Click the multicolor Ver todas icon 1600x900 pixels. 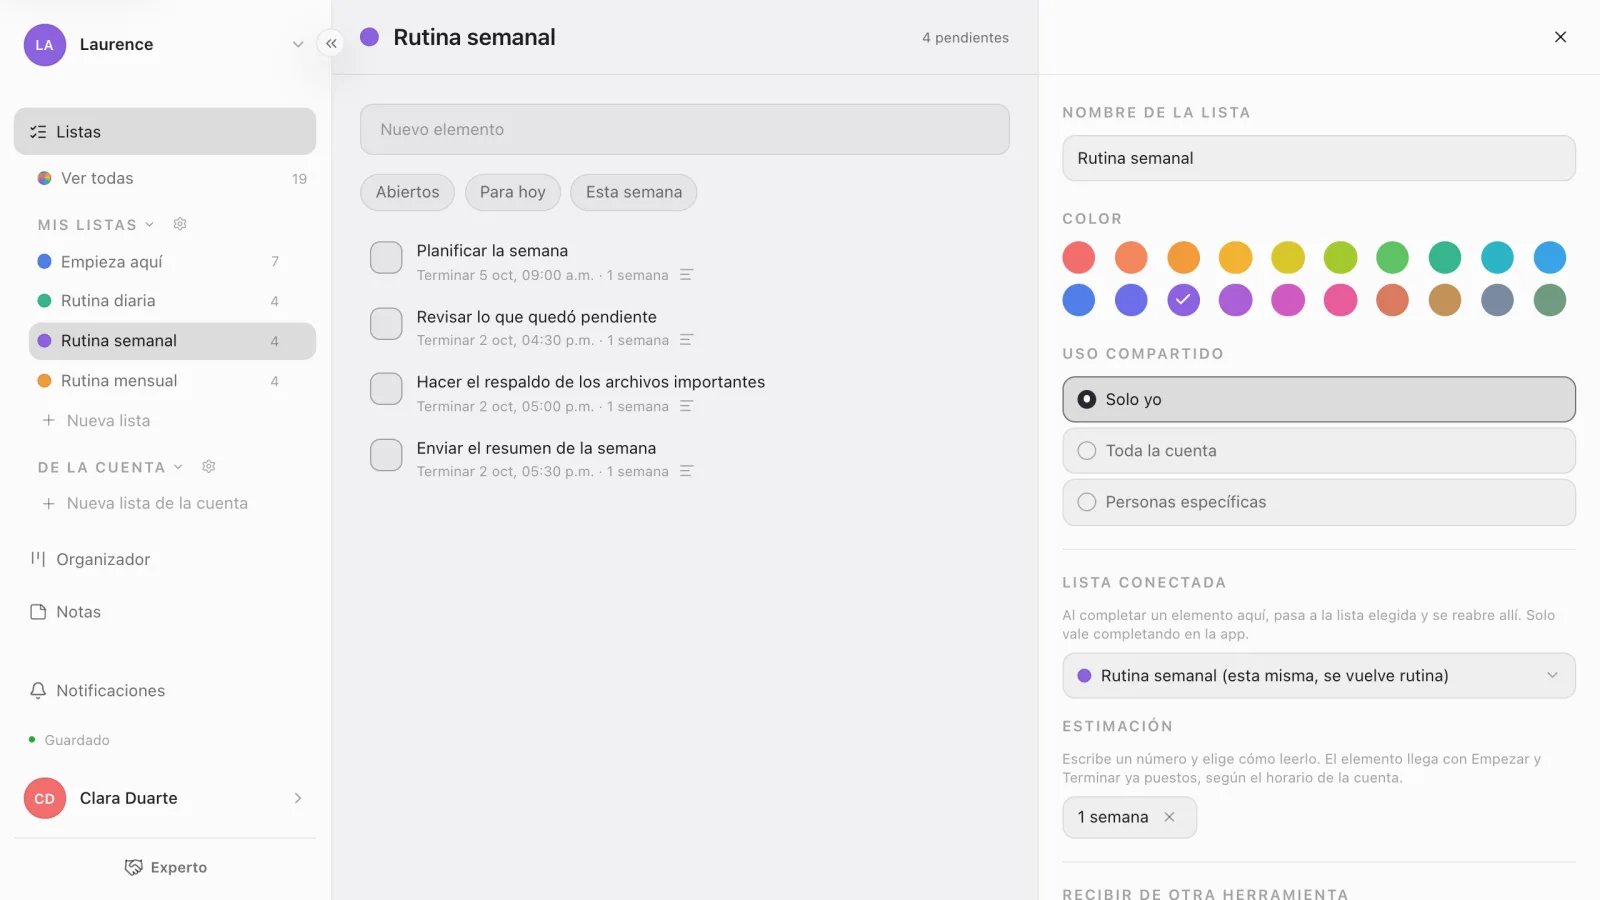click(44, 178)
